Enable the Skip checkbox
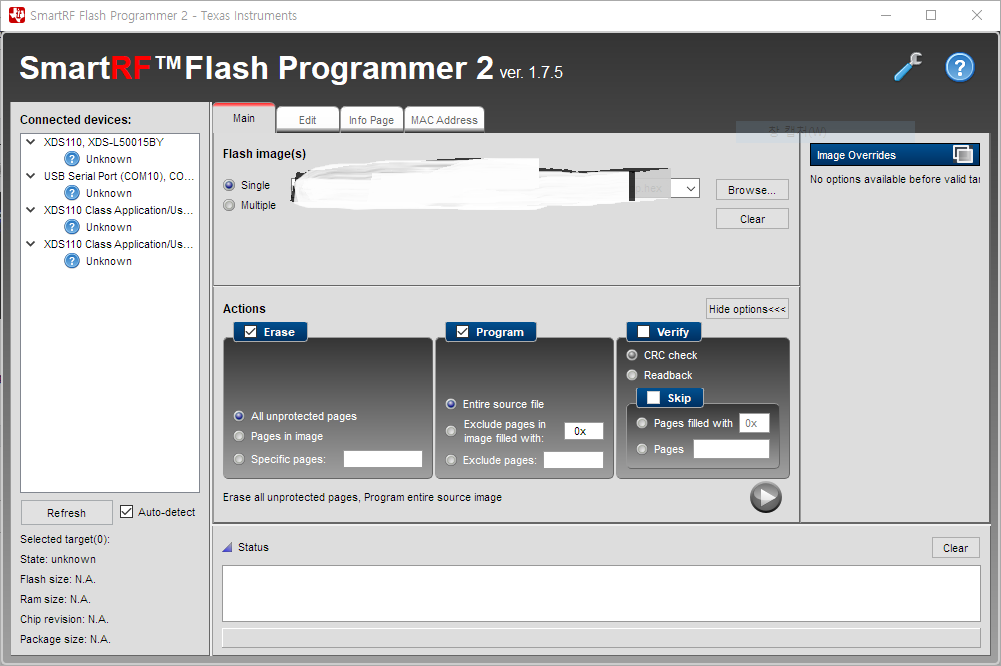 pyautogui.click(x=653, y=398)
